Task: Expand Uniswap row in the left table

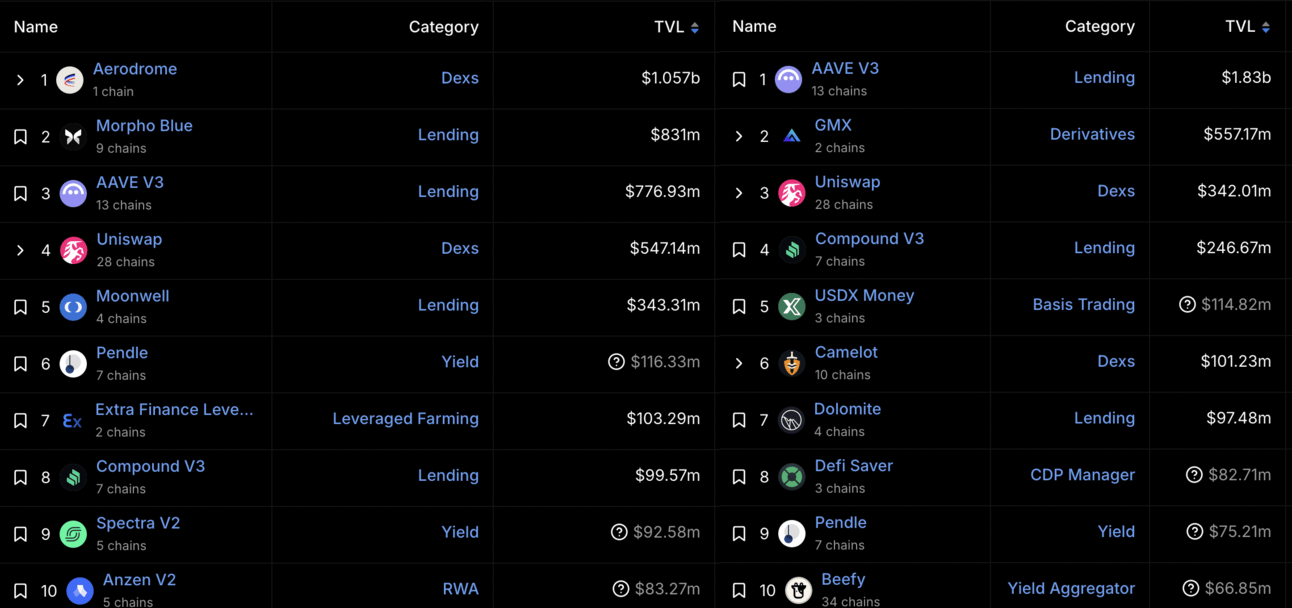Action: (x=20, y=250)
